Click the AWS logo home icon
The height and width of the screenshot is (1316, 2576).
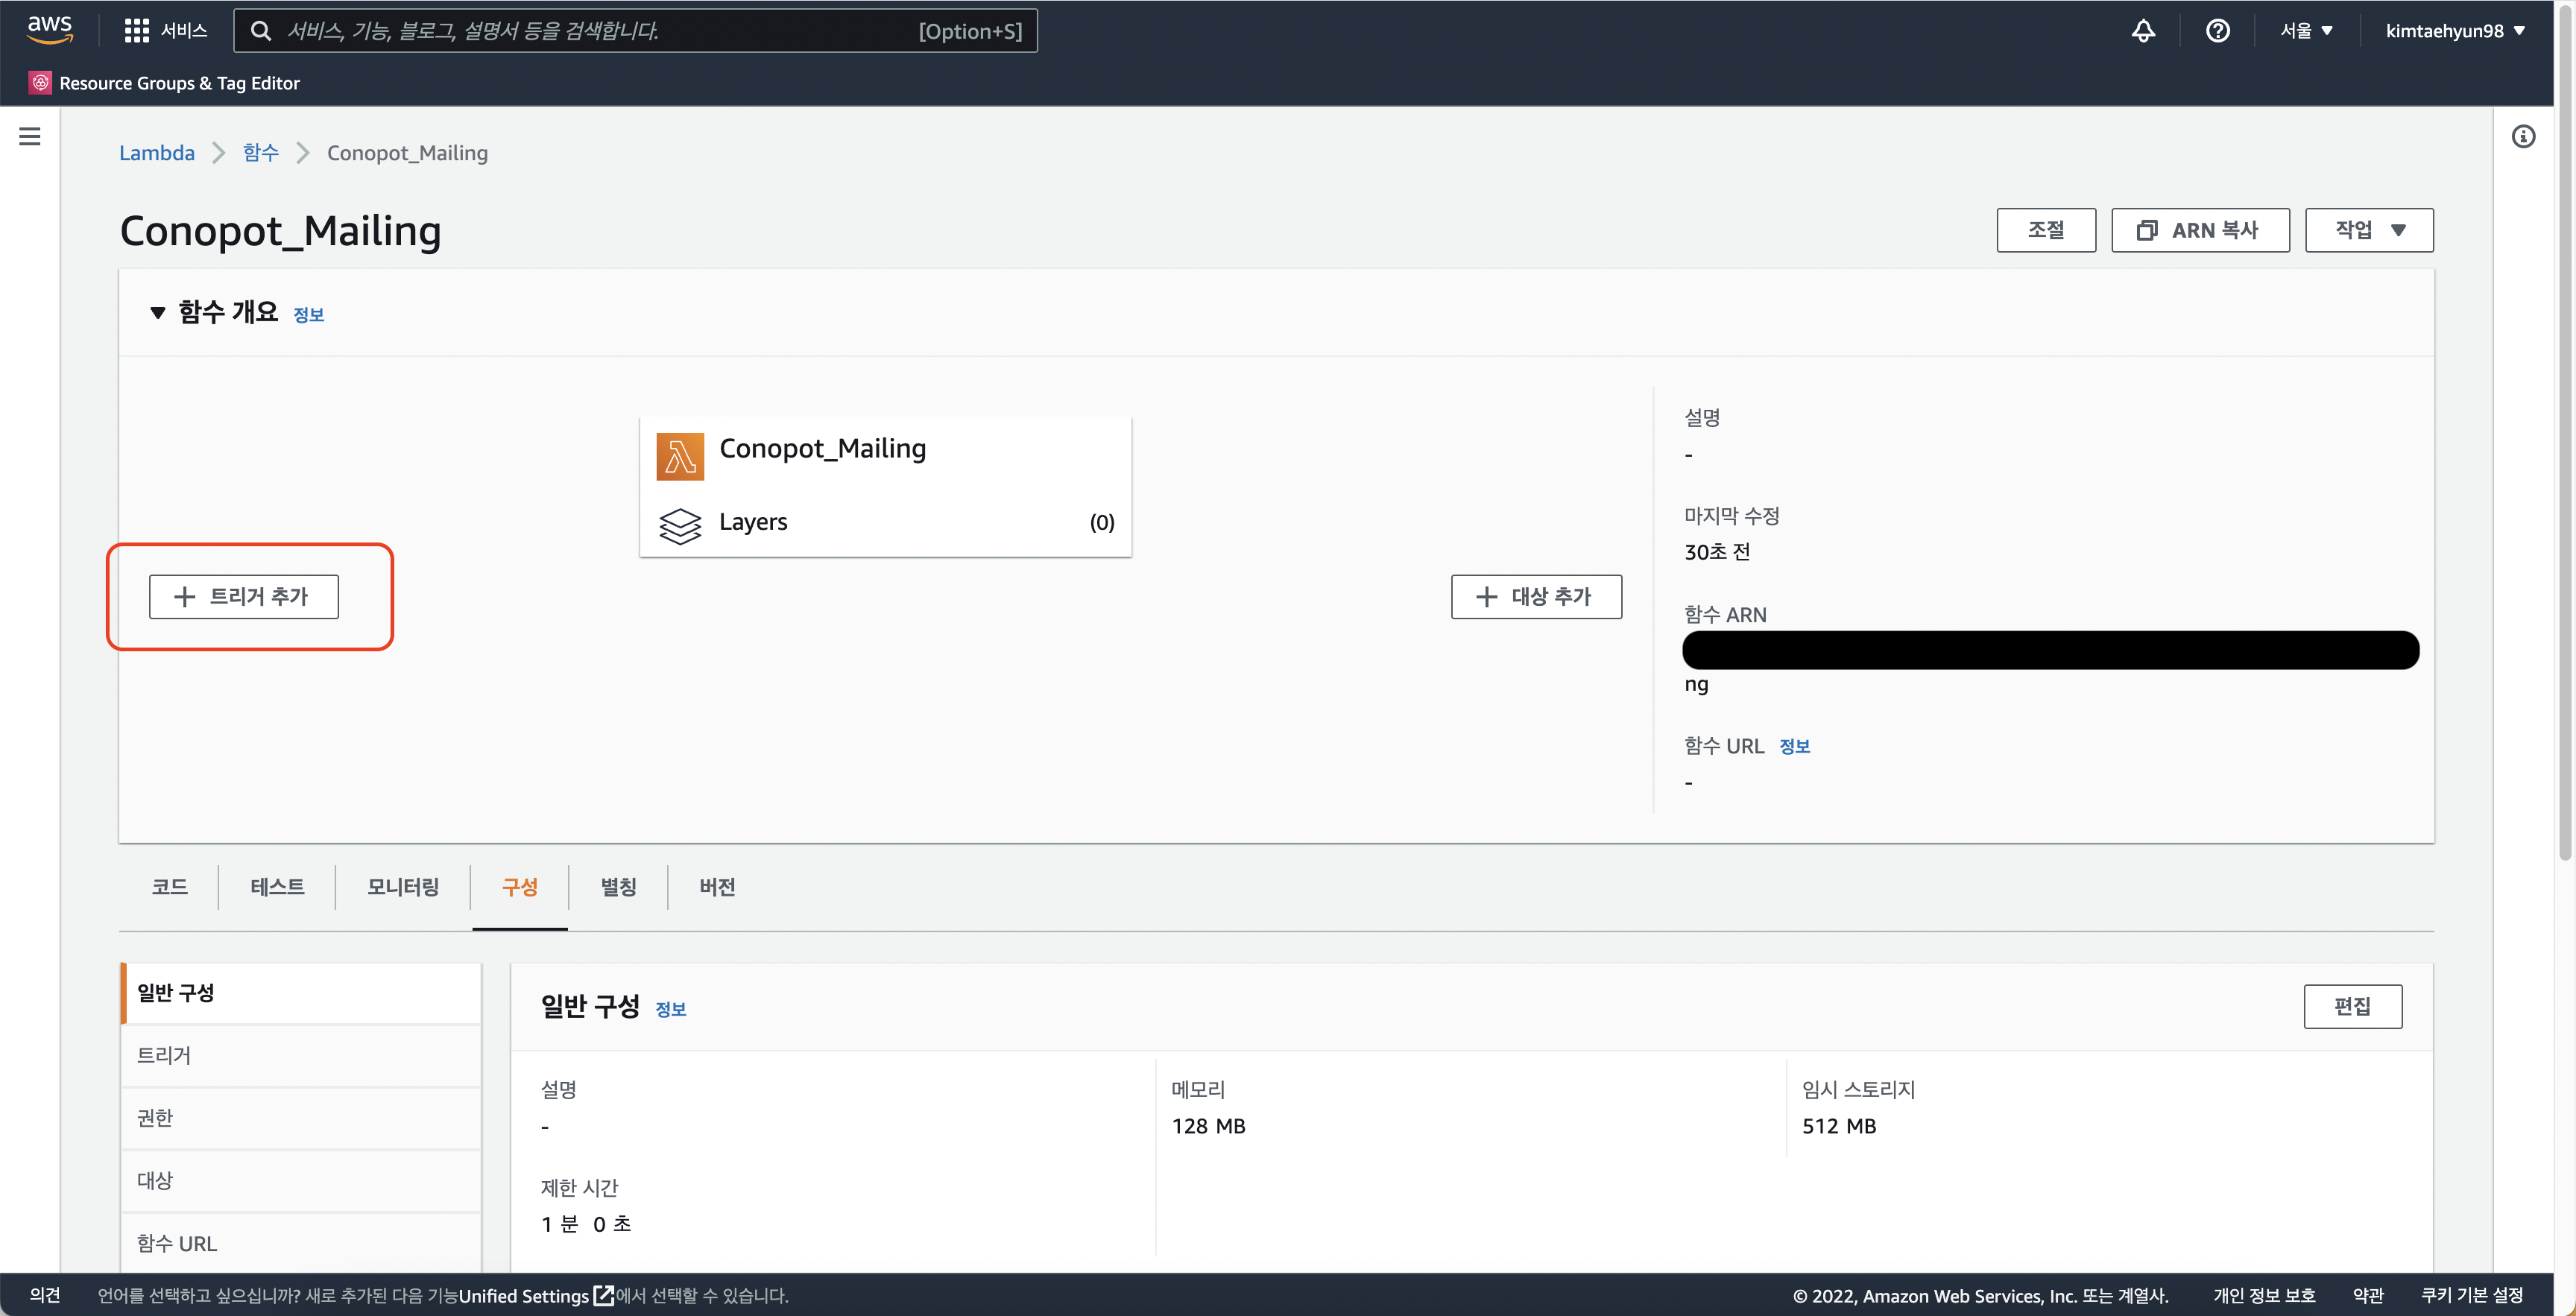pyautogui.click(x=49, y=29)
